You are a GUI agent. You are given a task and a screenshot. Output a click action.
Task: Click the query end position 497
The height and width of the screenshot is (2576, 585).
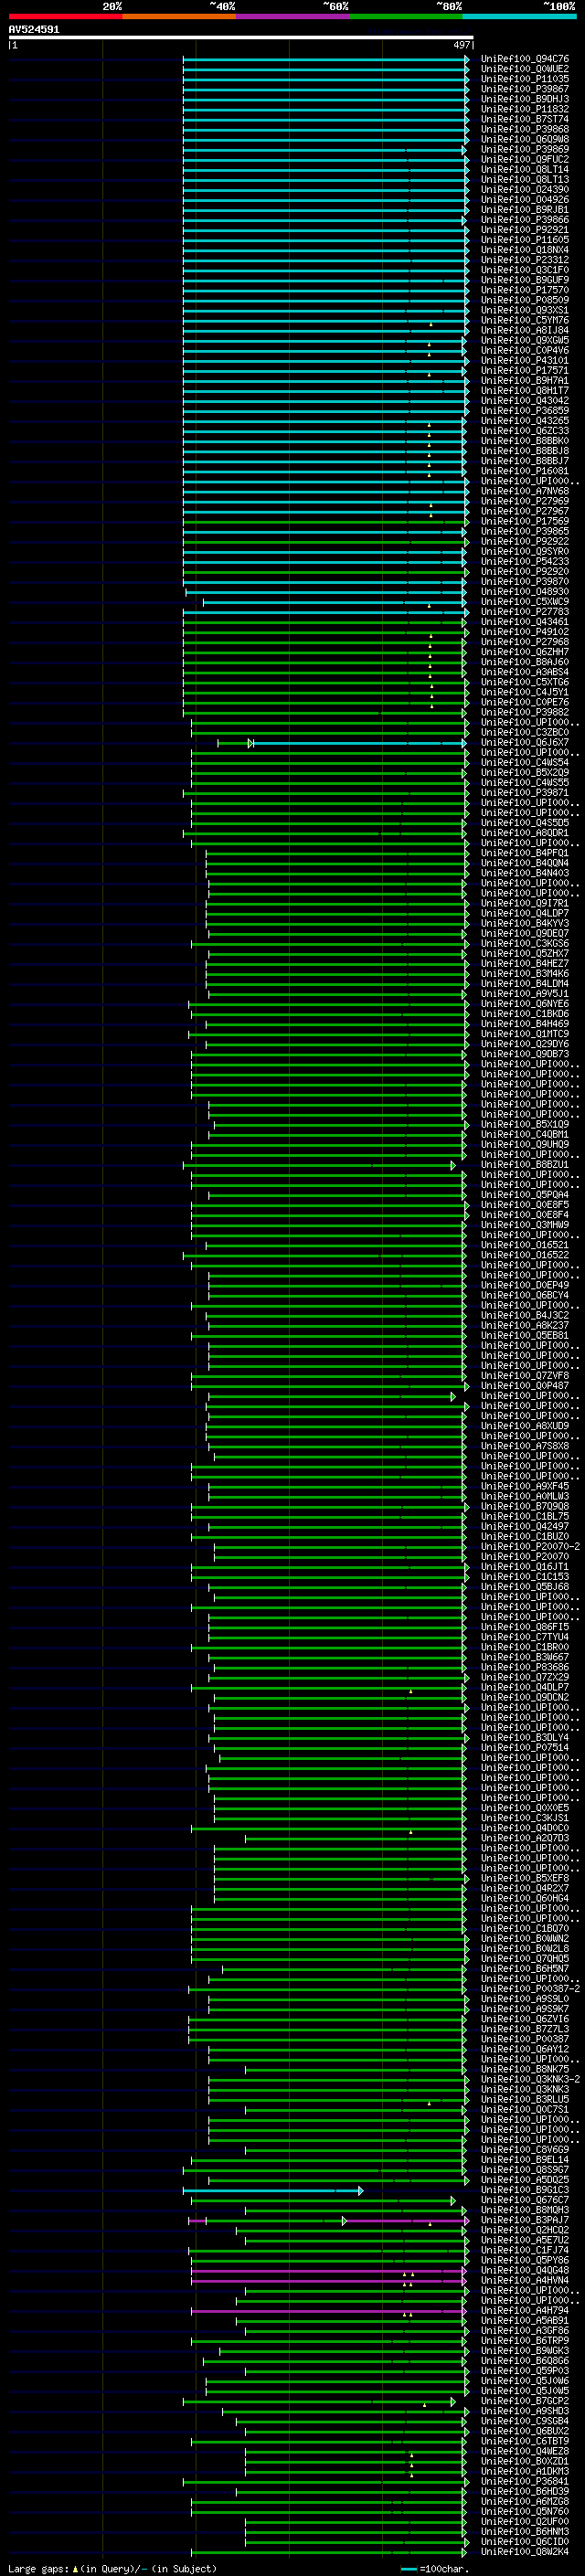pos(461,45)
